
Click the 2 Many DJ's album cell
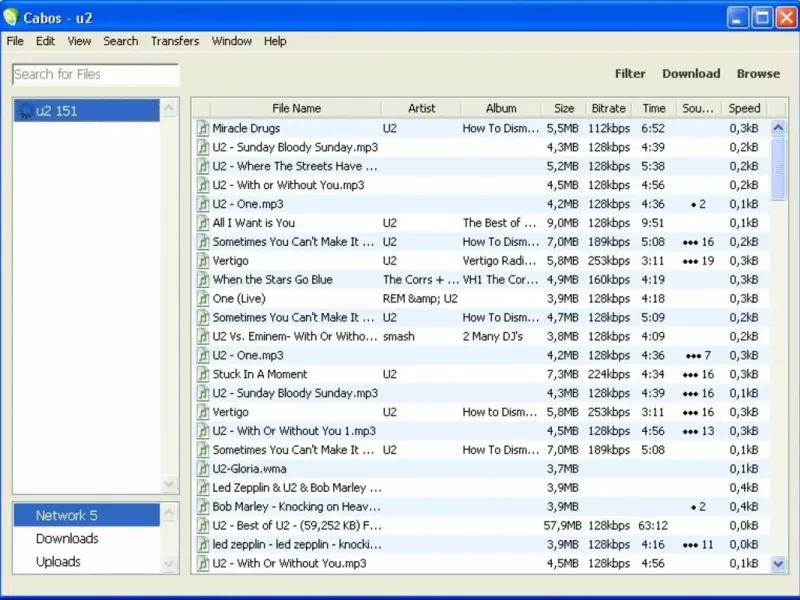tap(493, 336)
